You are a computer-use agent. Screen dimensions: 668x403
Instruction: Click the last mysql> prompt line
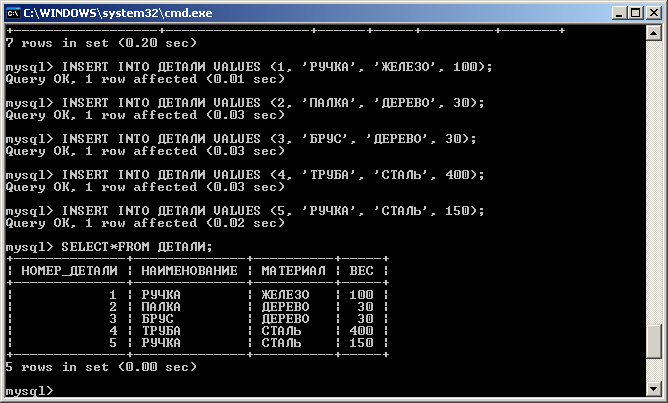pyautogui.click(x=29, y=391)
